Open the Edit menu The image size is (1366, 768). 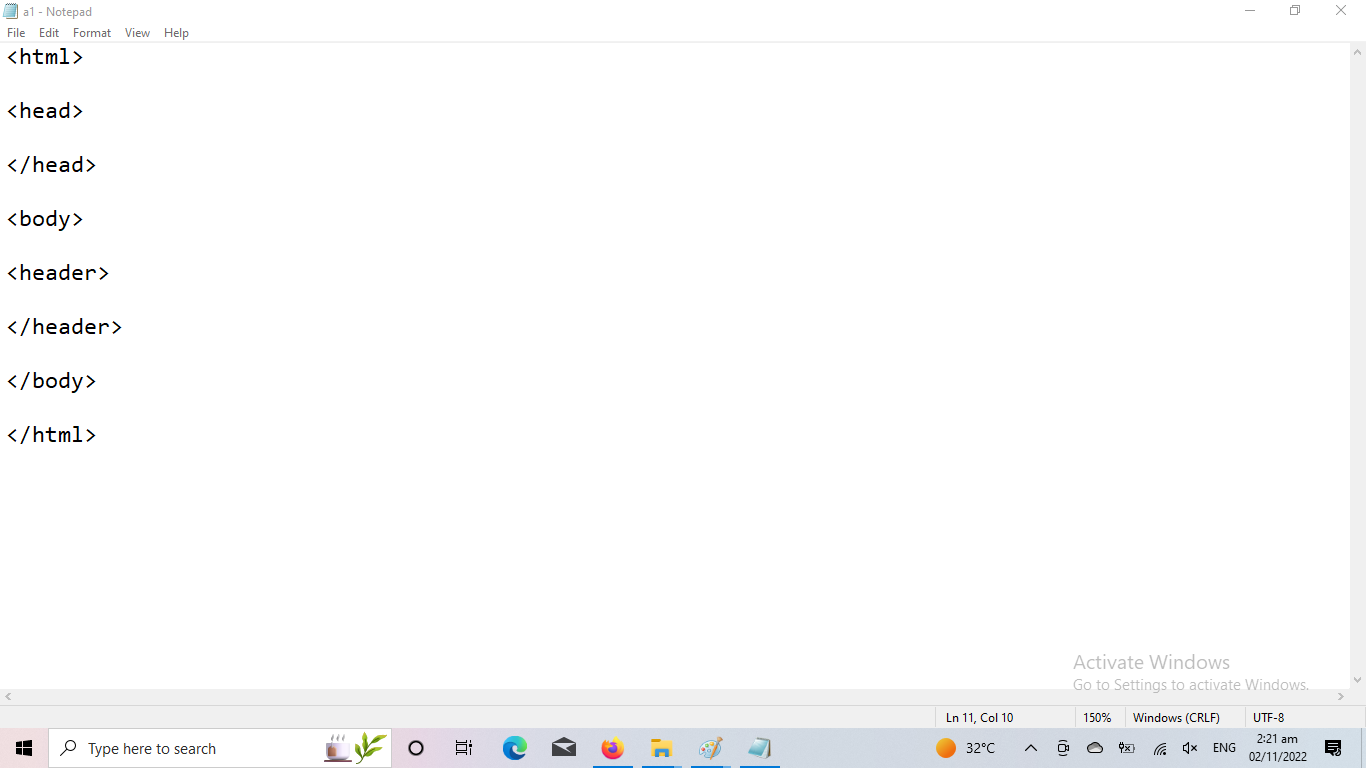point(49,33)
